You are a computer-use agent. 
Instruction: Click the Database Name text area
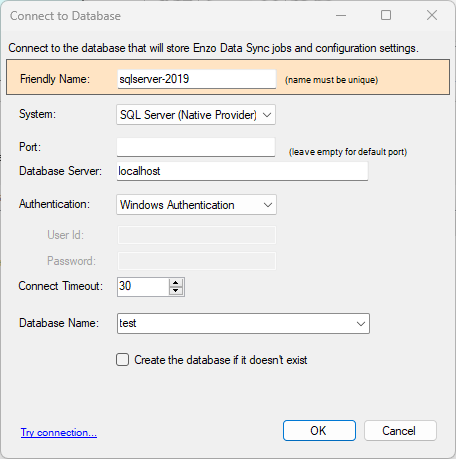[x=235, y=323]
